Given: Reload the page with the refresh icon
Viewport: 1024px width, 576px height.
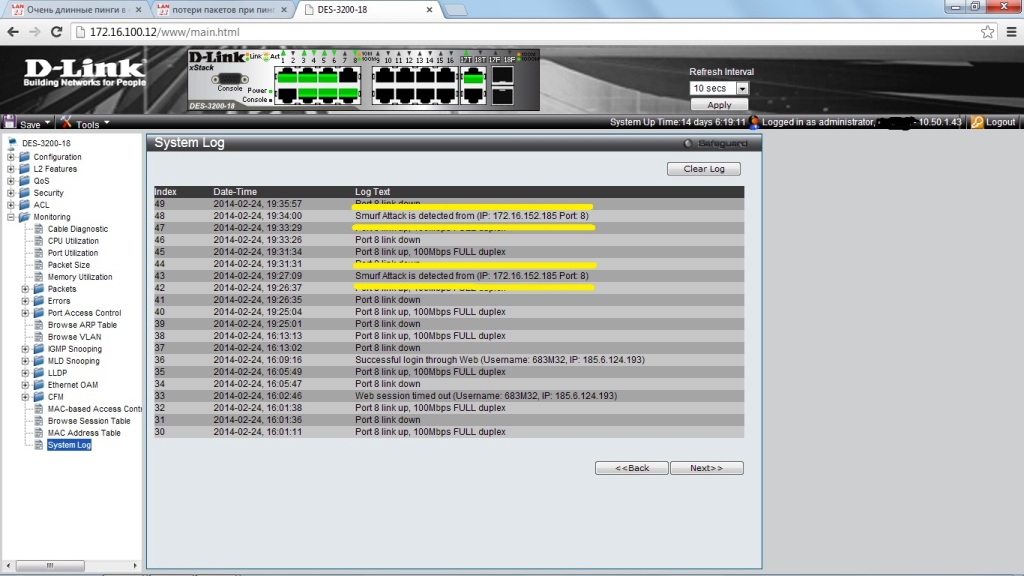Looking at the screenshot, I should pyautogui.click(x=57, y=32).
